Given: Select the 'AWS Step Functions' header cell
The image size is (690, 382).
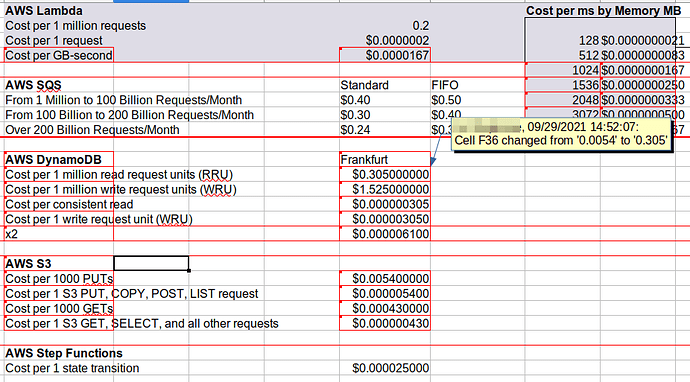Looking at the screenshot, I should pyautogui.click(x=64, y=353).
